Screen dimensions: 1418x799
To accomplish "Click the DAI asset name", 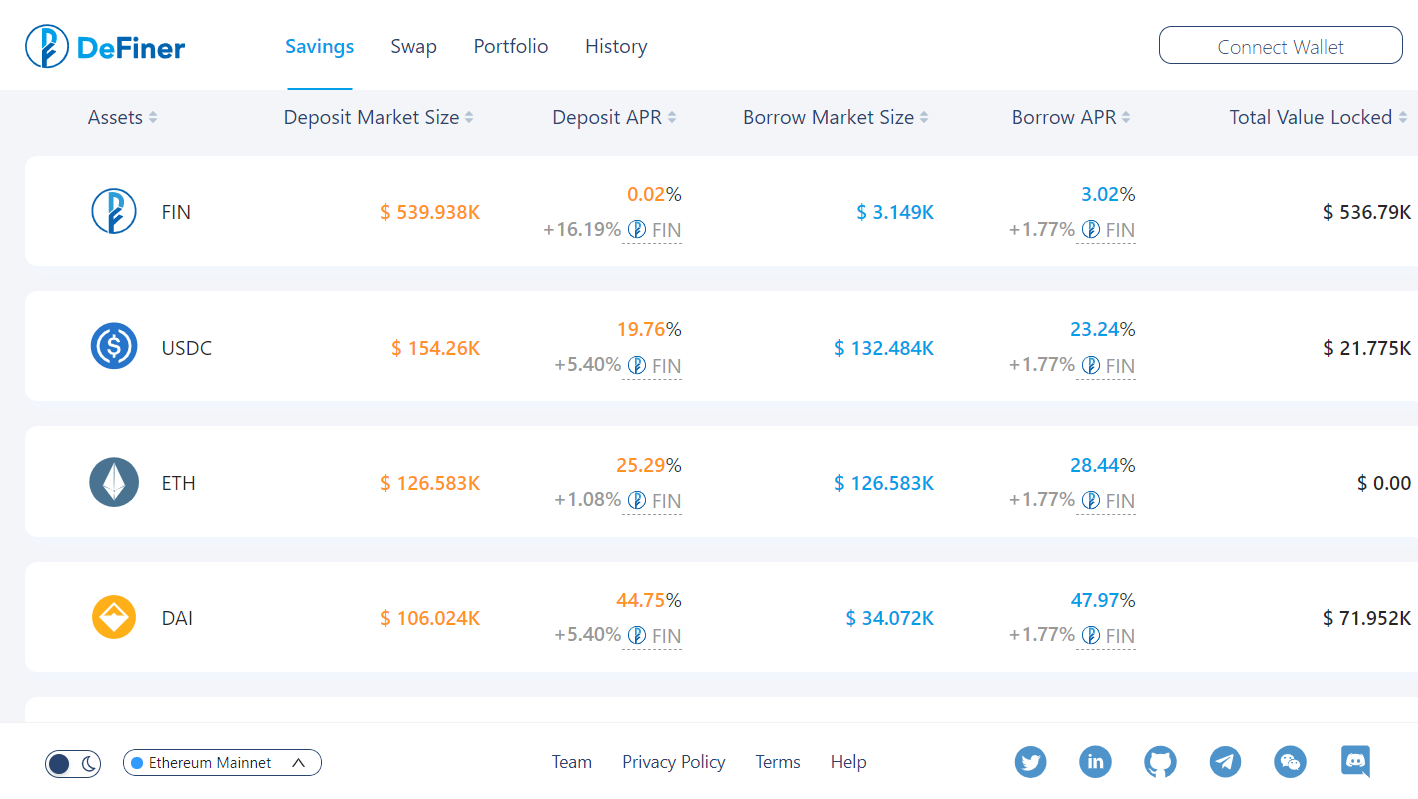I will click(x=177, y=618).
